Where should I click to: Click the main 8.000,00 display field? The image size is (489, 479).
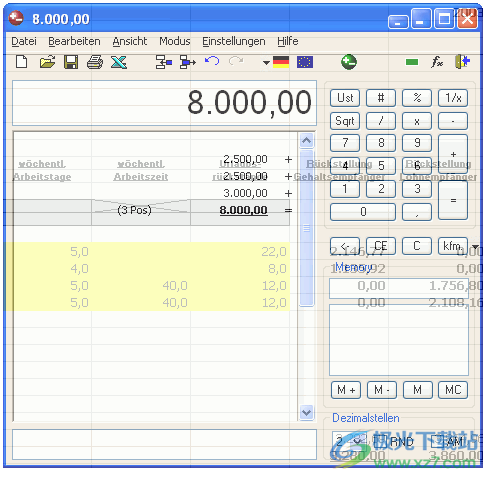[164, 103]
